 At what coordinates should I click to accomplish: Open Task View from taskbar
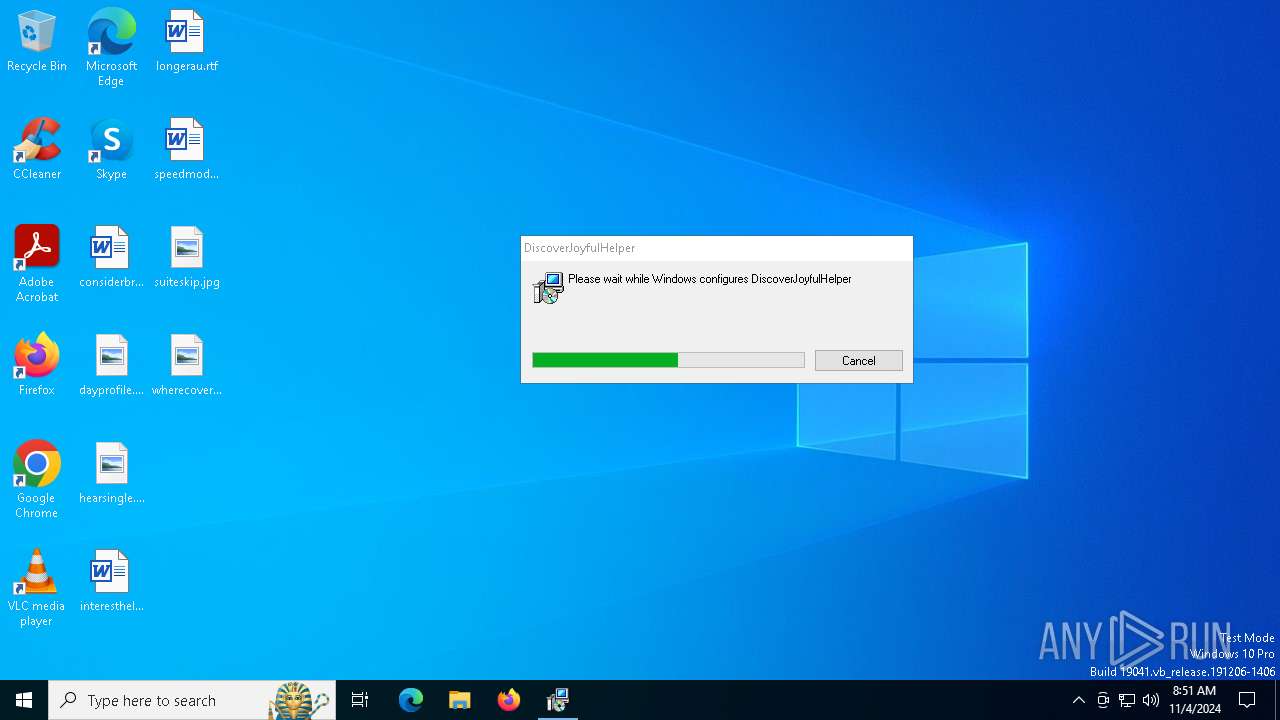click(360, 700)
